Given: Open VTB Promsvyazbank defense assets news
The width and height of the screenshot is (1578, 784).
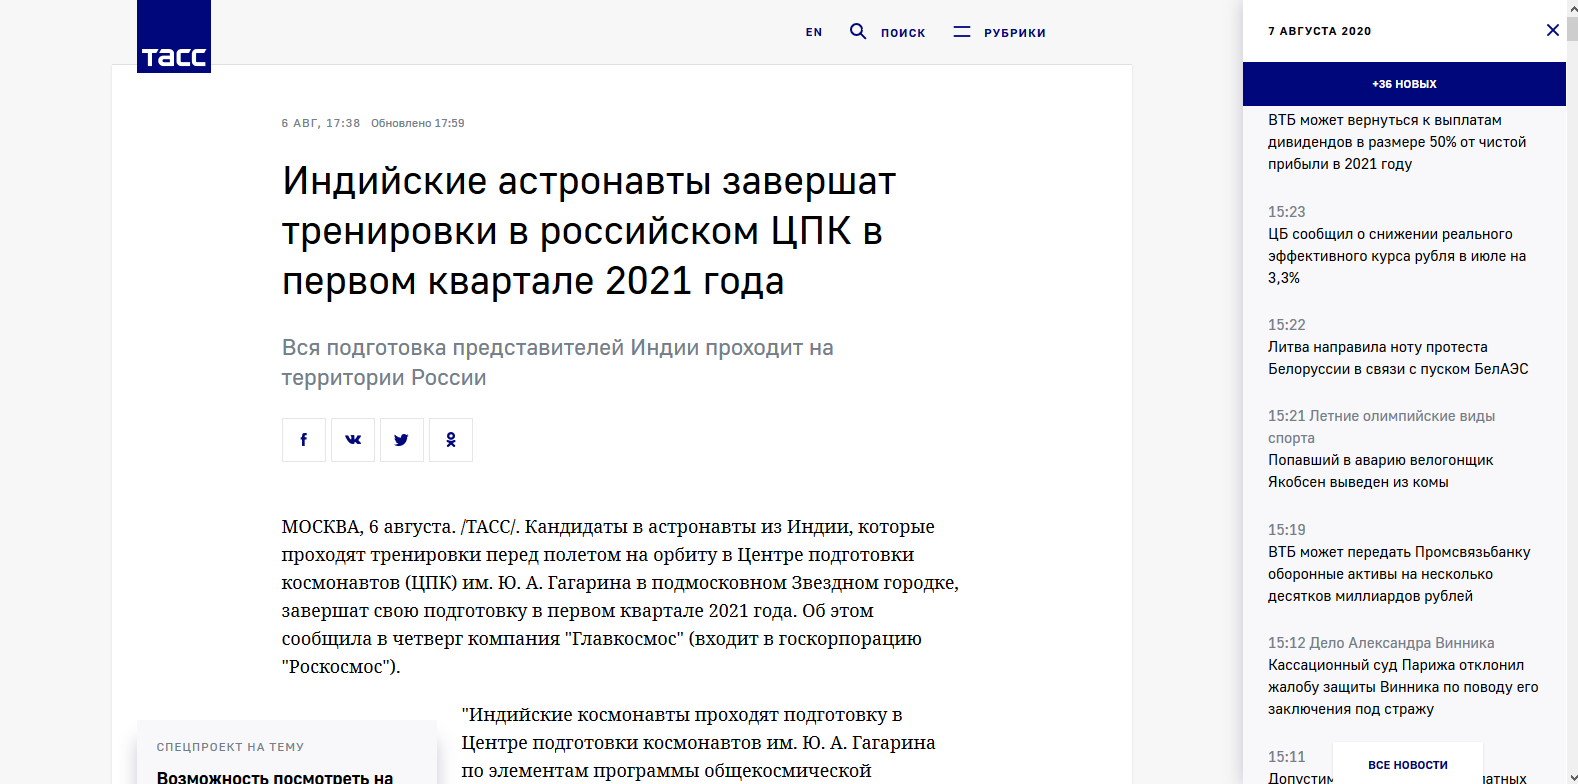Looking at the screenshot, I should [x=1399, y=574].
